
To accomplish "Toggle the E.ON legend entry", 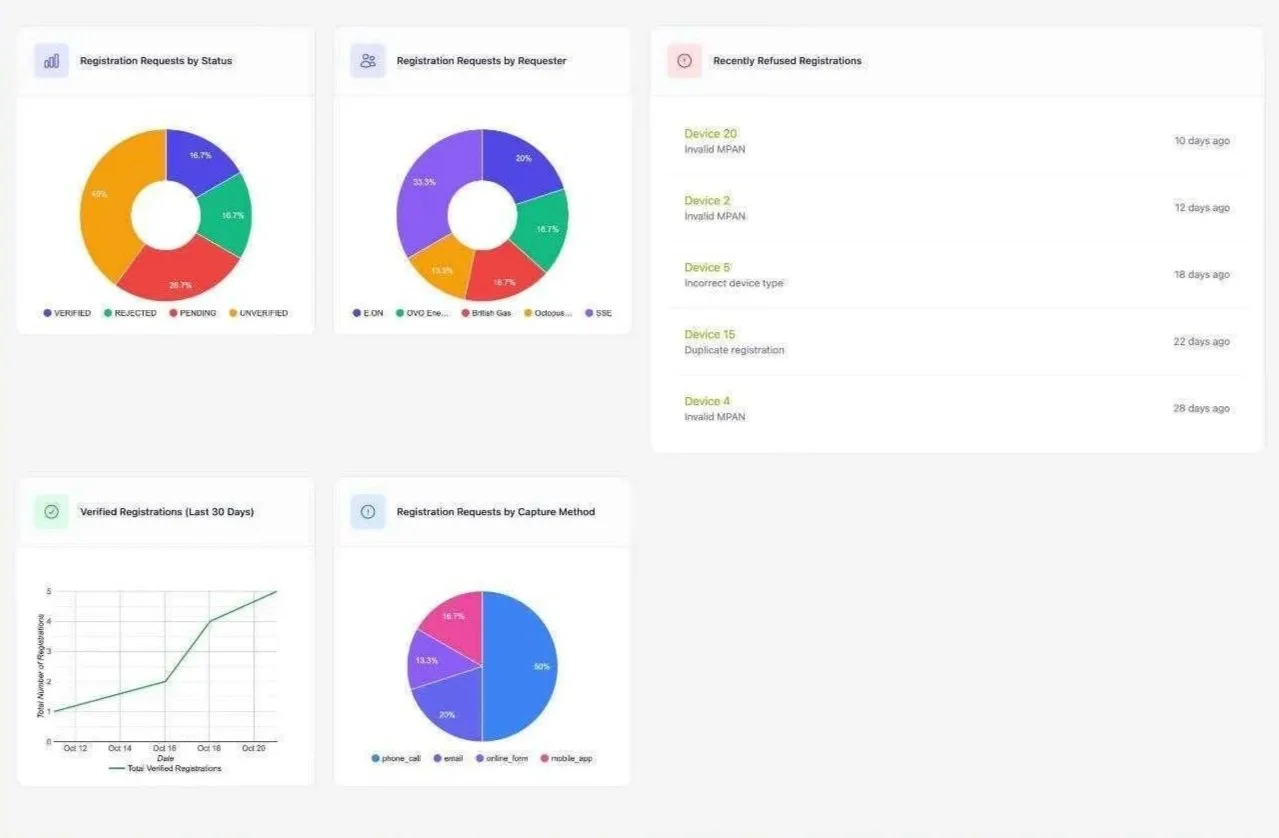I will (368, 313).
